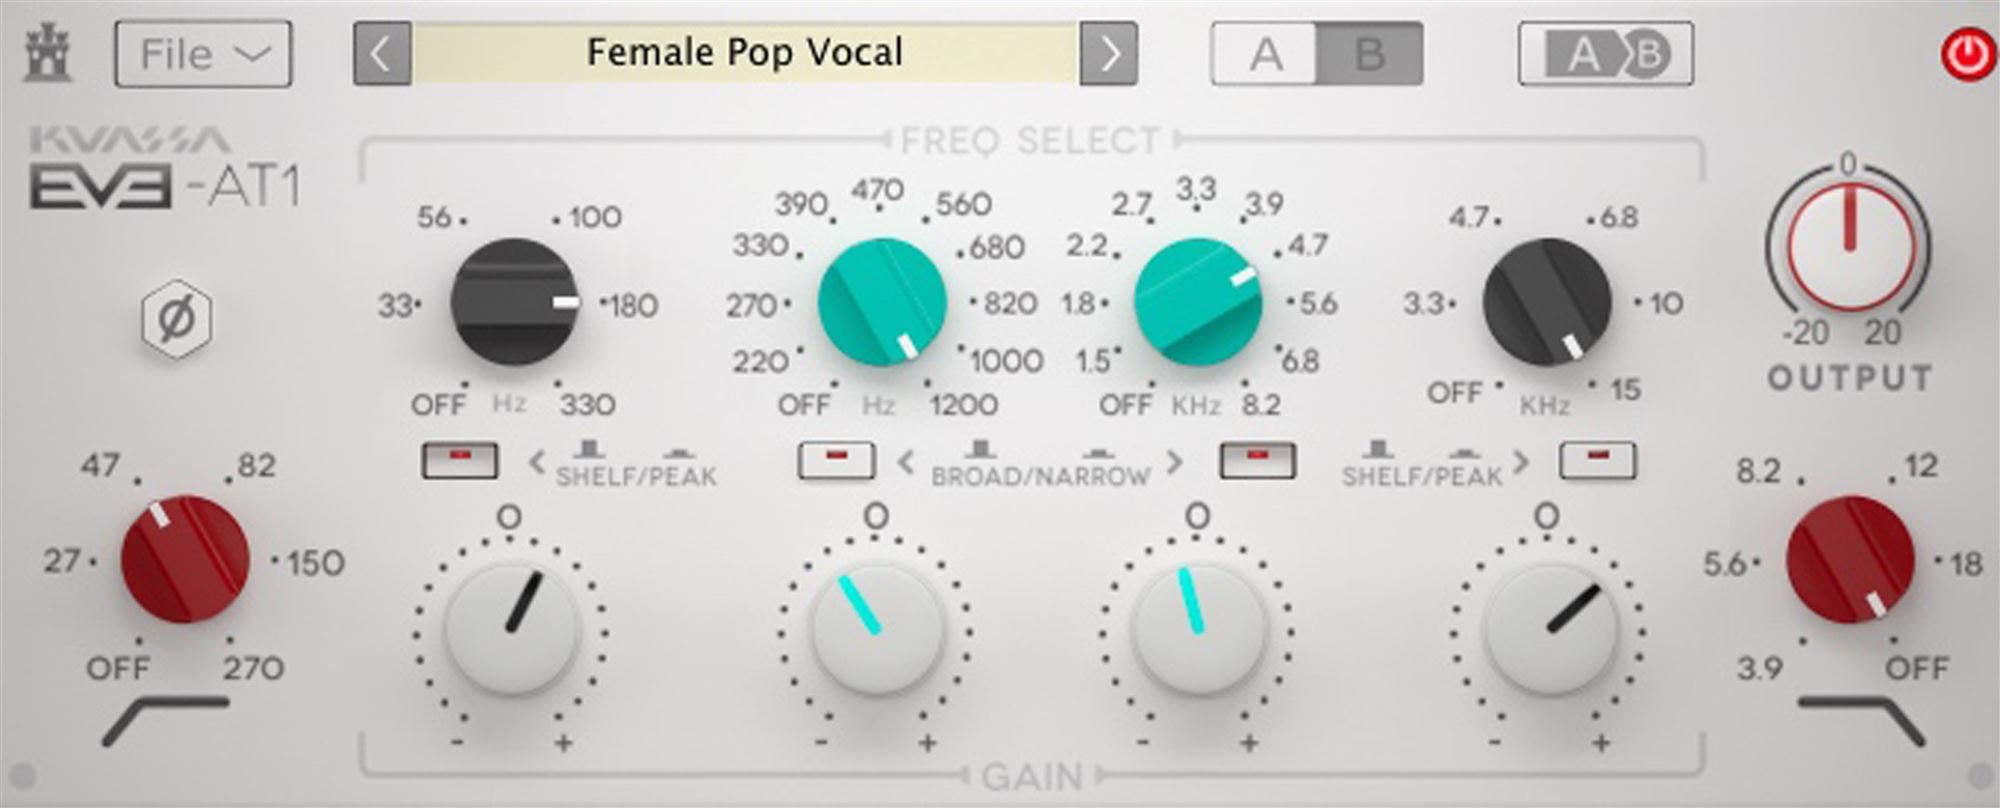Image resolution: width=2000 pixels, height=808 pixels.
Task: Set low-pass filter to 18
Action: pos(1965,563)
